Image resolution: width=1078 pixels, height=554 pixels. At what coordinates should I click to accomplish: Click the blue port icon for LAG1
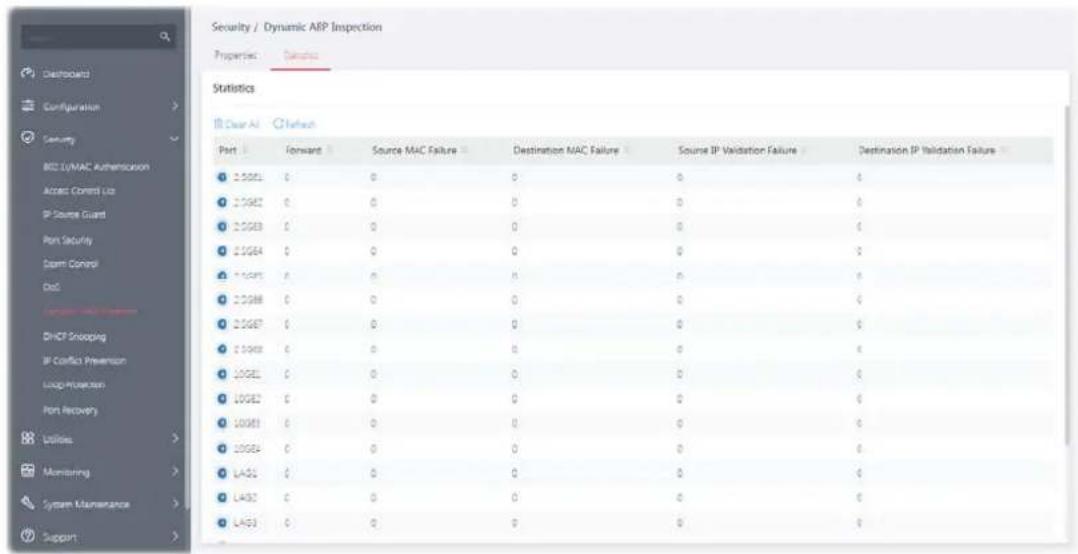(x=221, y=473)
